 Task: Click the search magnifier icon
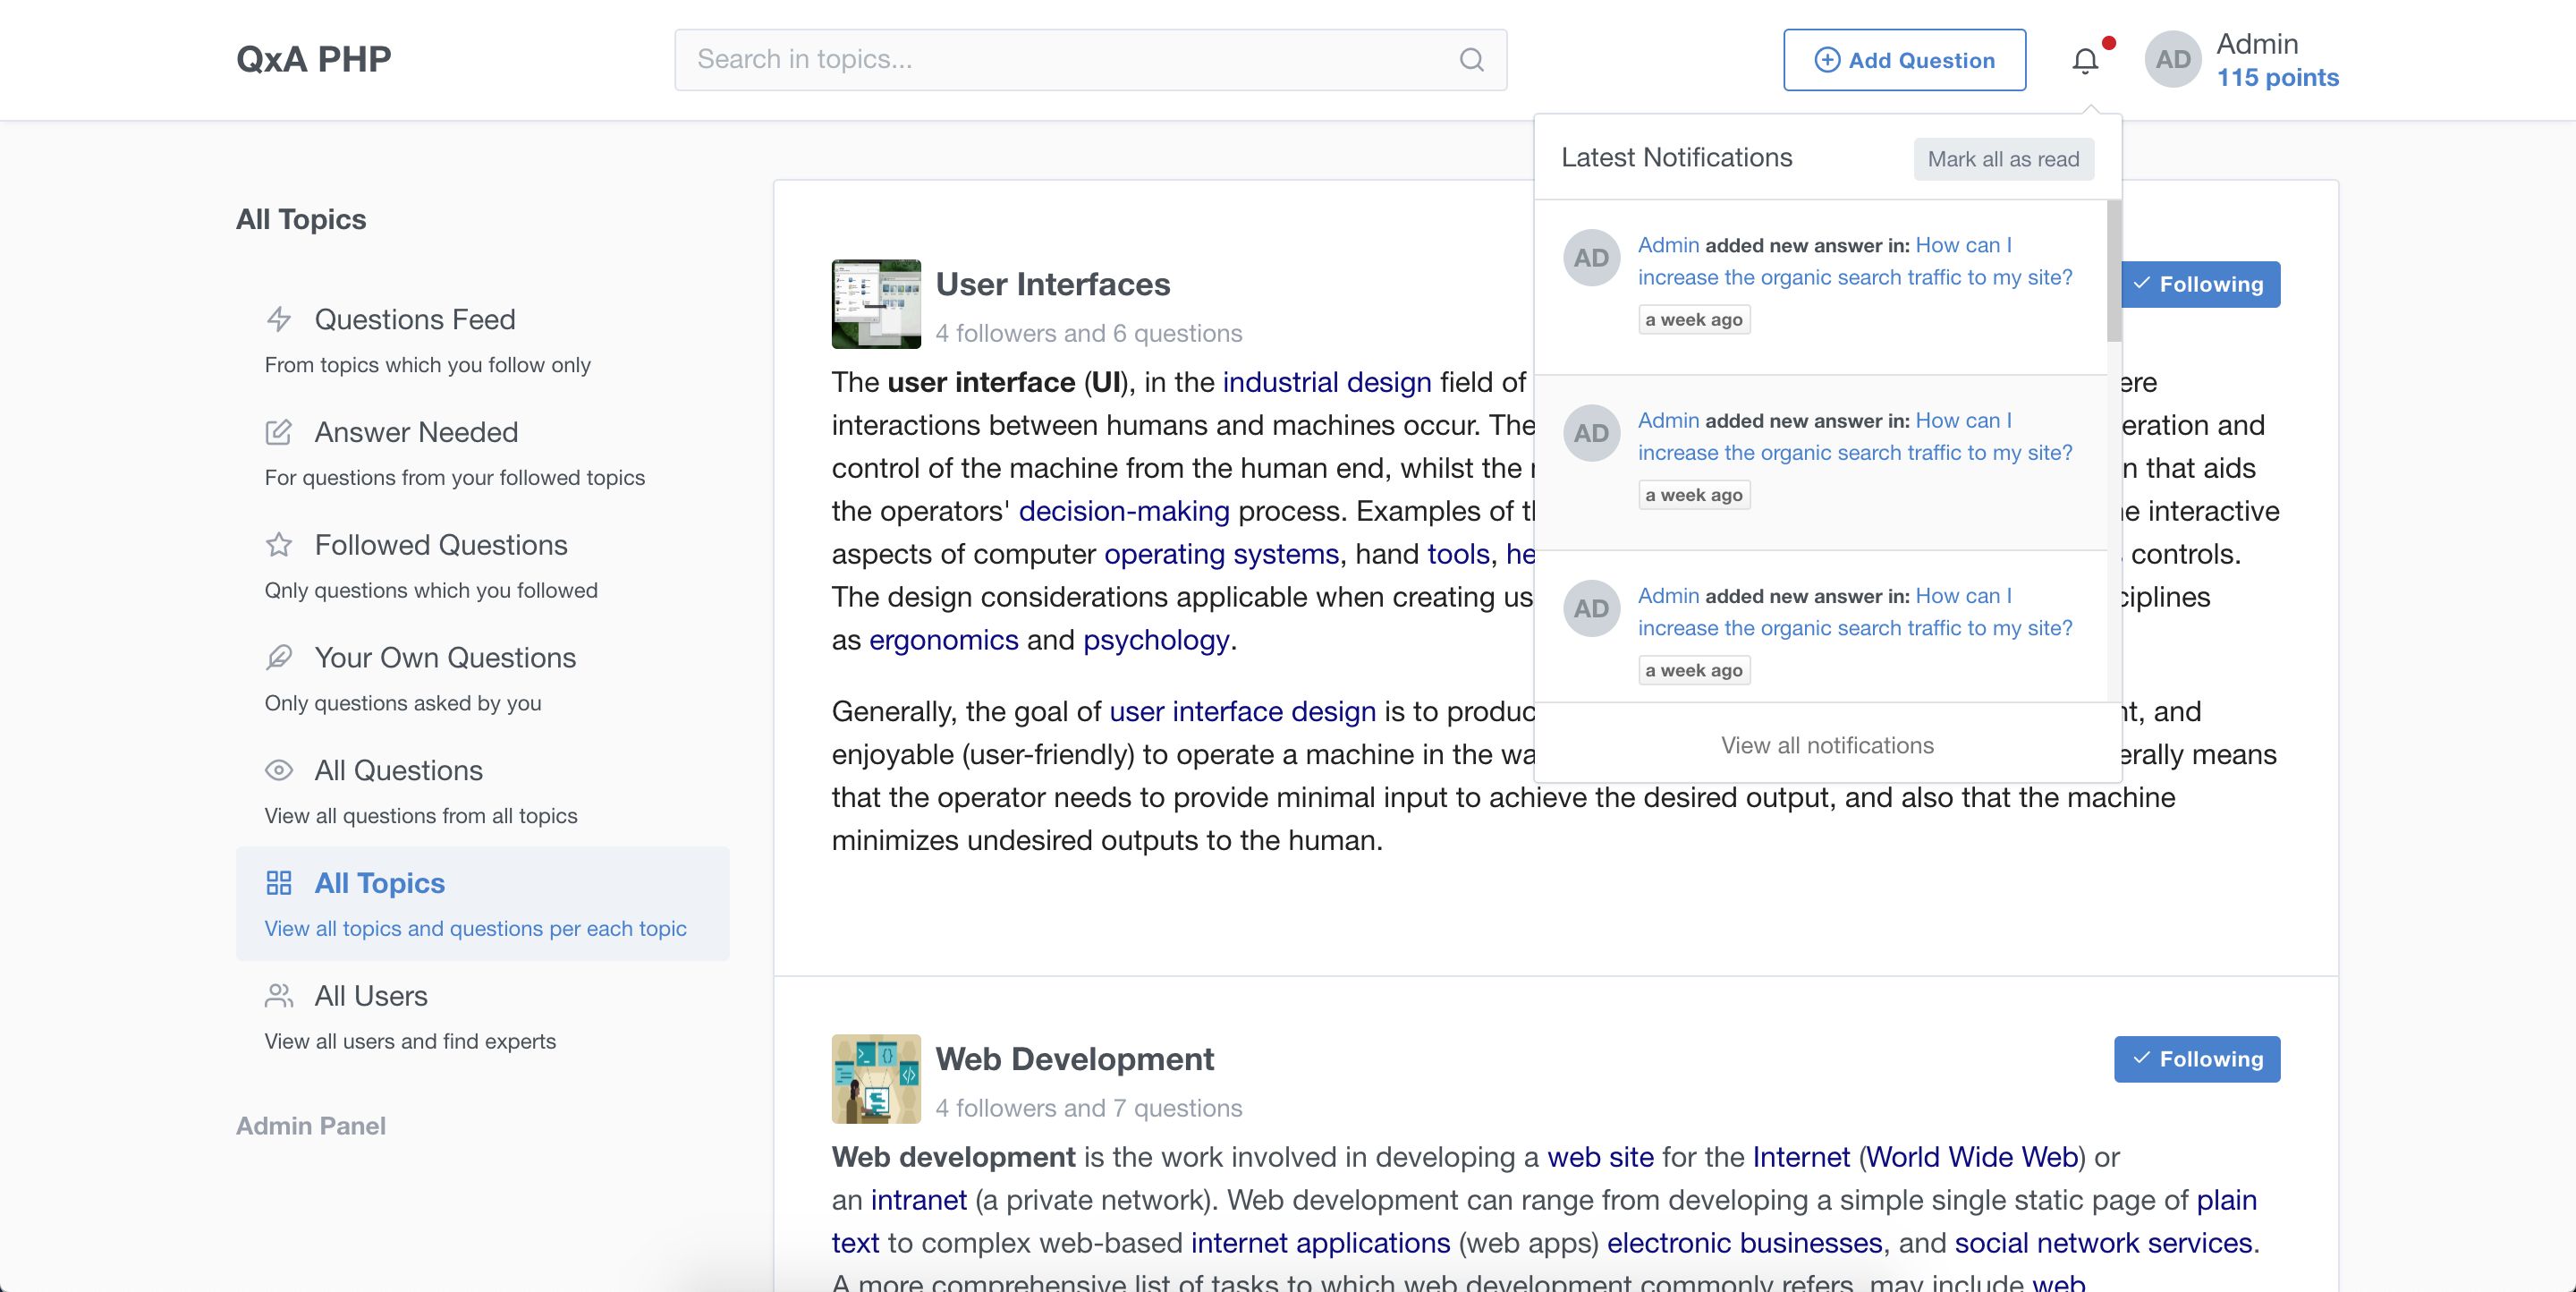1471,60
